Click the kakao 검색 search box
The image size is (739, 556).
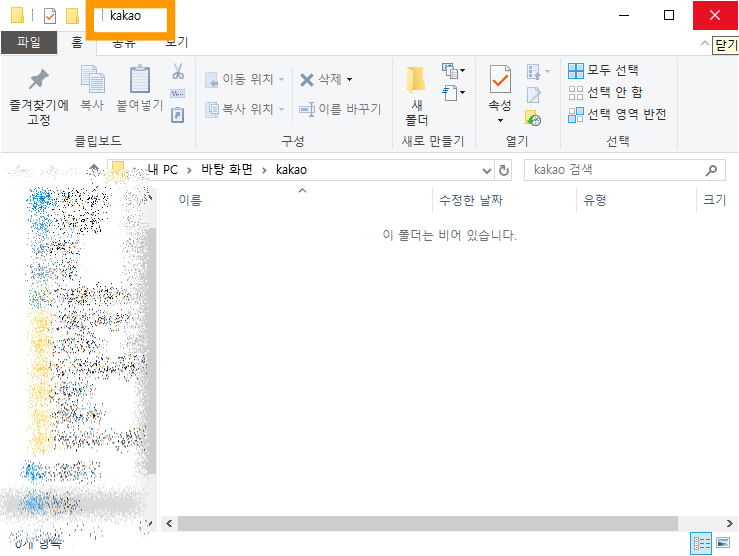click(624, 170)
